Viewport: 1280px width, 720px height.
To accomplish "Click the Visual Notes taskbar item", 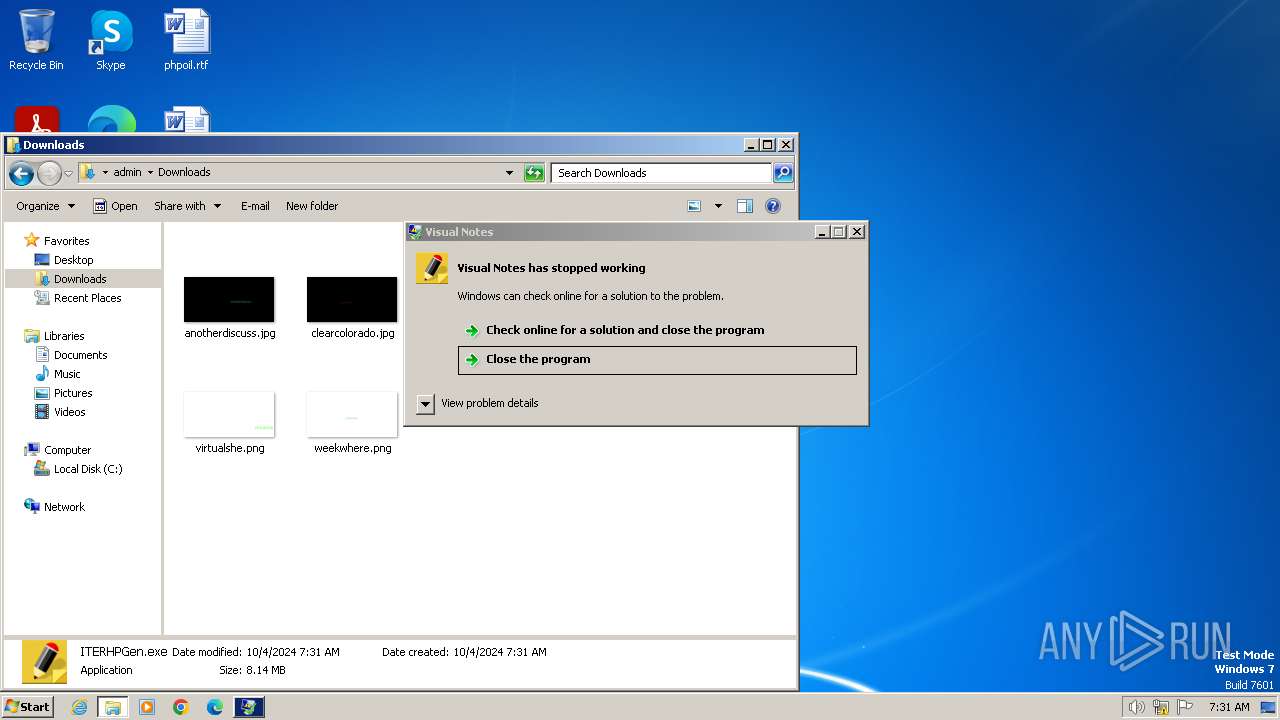I will point(249,707).
